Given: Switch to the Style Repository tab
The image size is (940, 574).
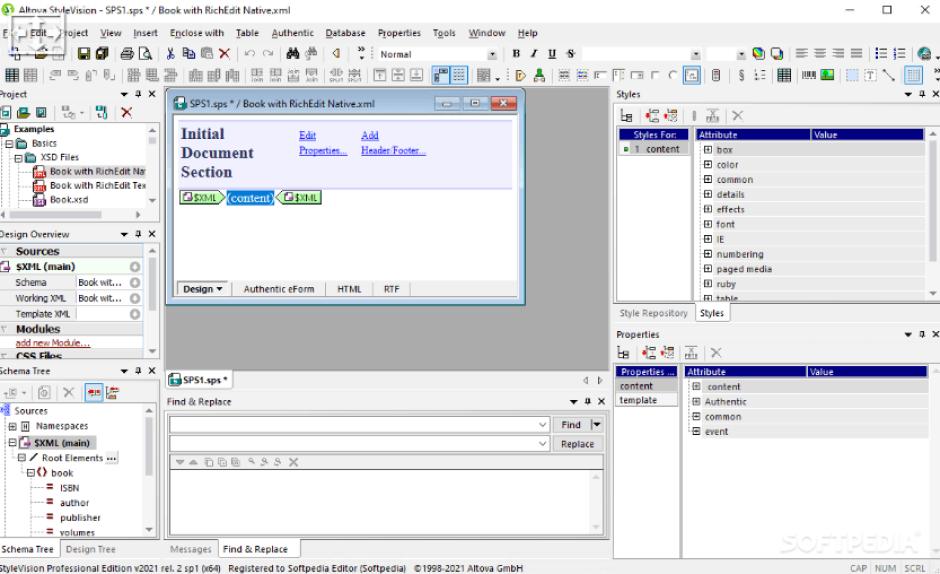Looking at the screenshot, I should (653, 313).
